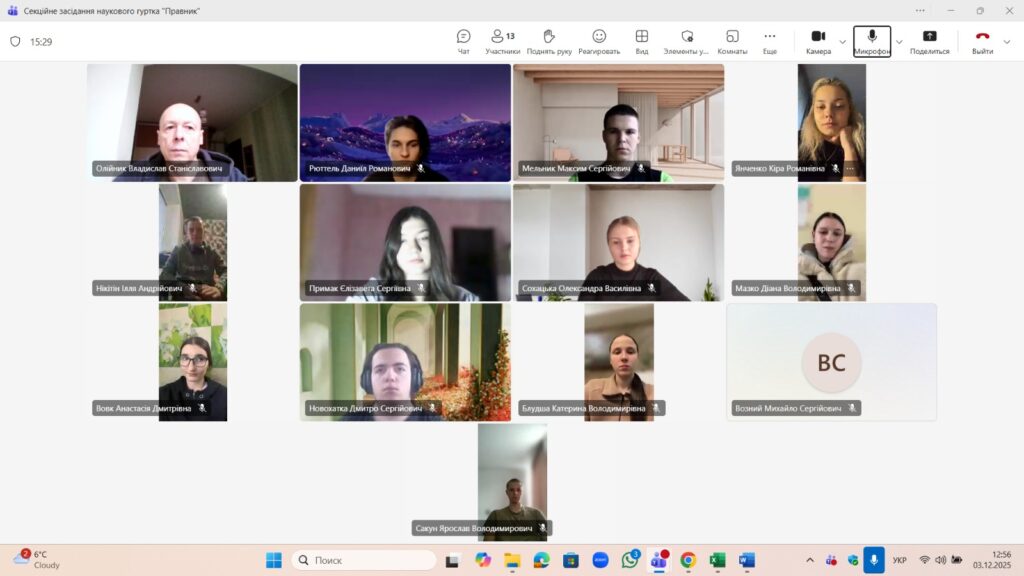Open more options on Янченко Кіра's tile
Screen dimensions: 1024x576
coord(850,169)
